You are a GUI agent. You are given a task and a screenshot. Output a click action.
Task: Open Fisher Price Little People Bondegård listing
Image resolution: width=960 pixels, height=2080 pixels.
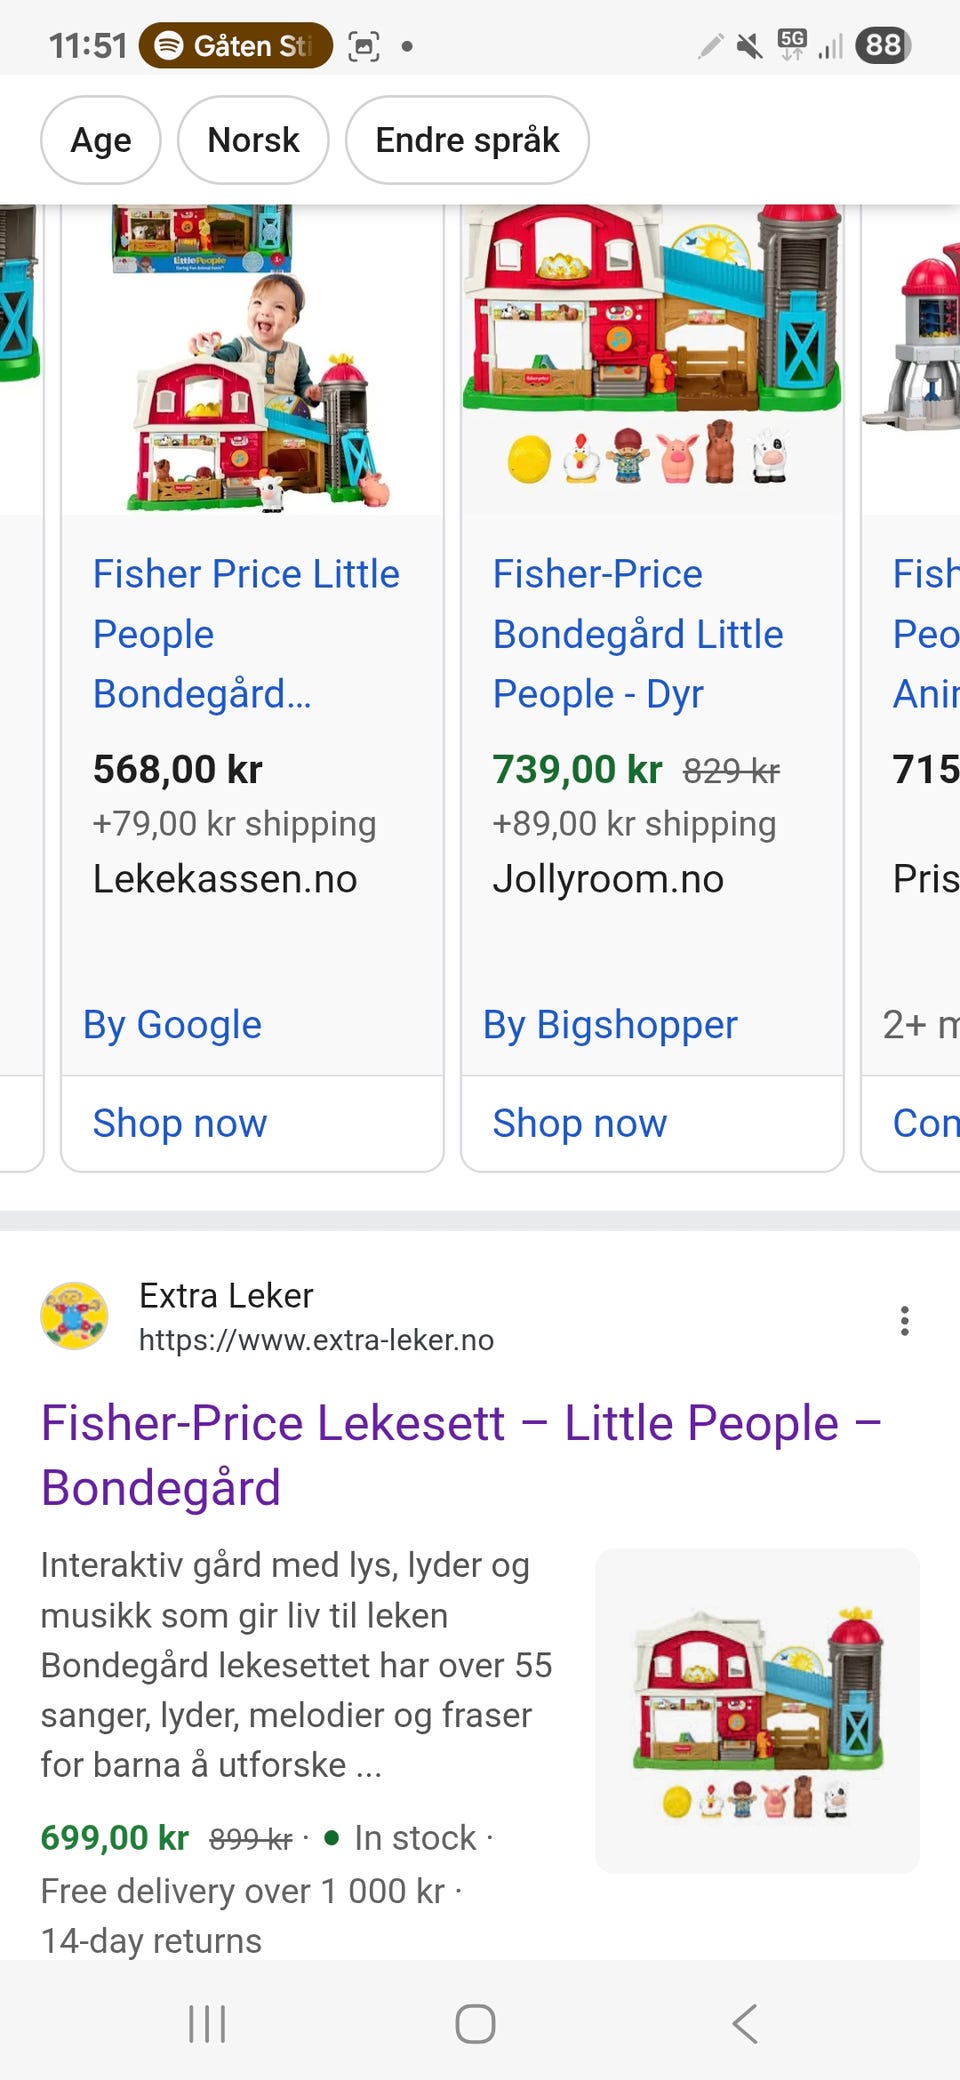246,633
